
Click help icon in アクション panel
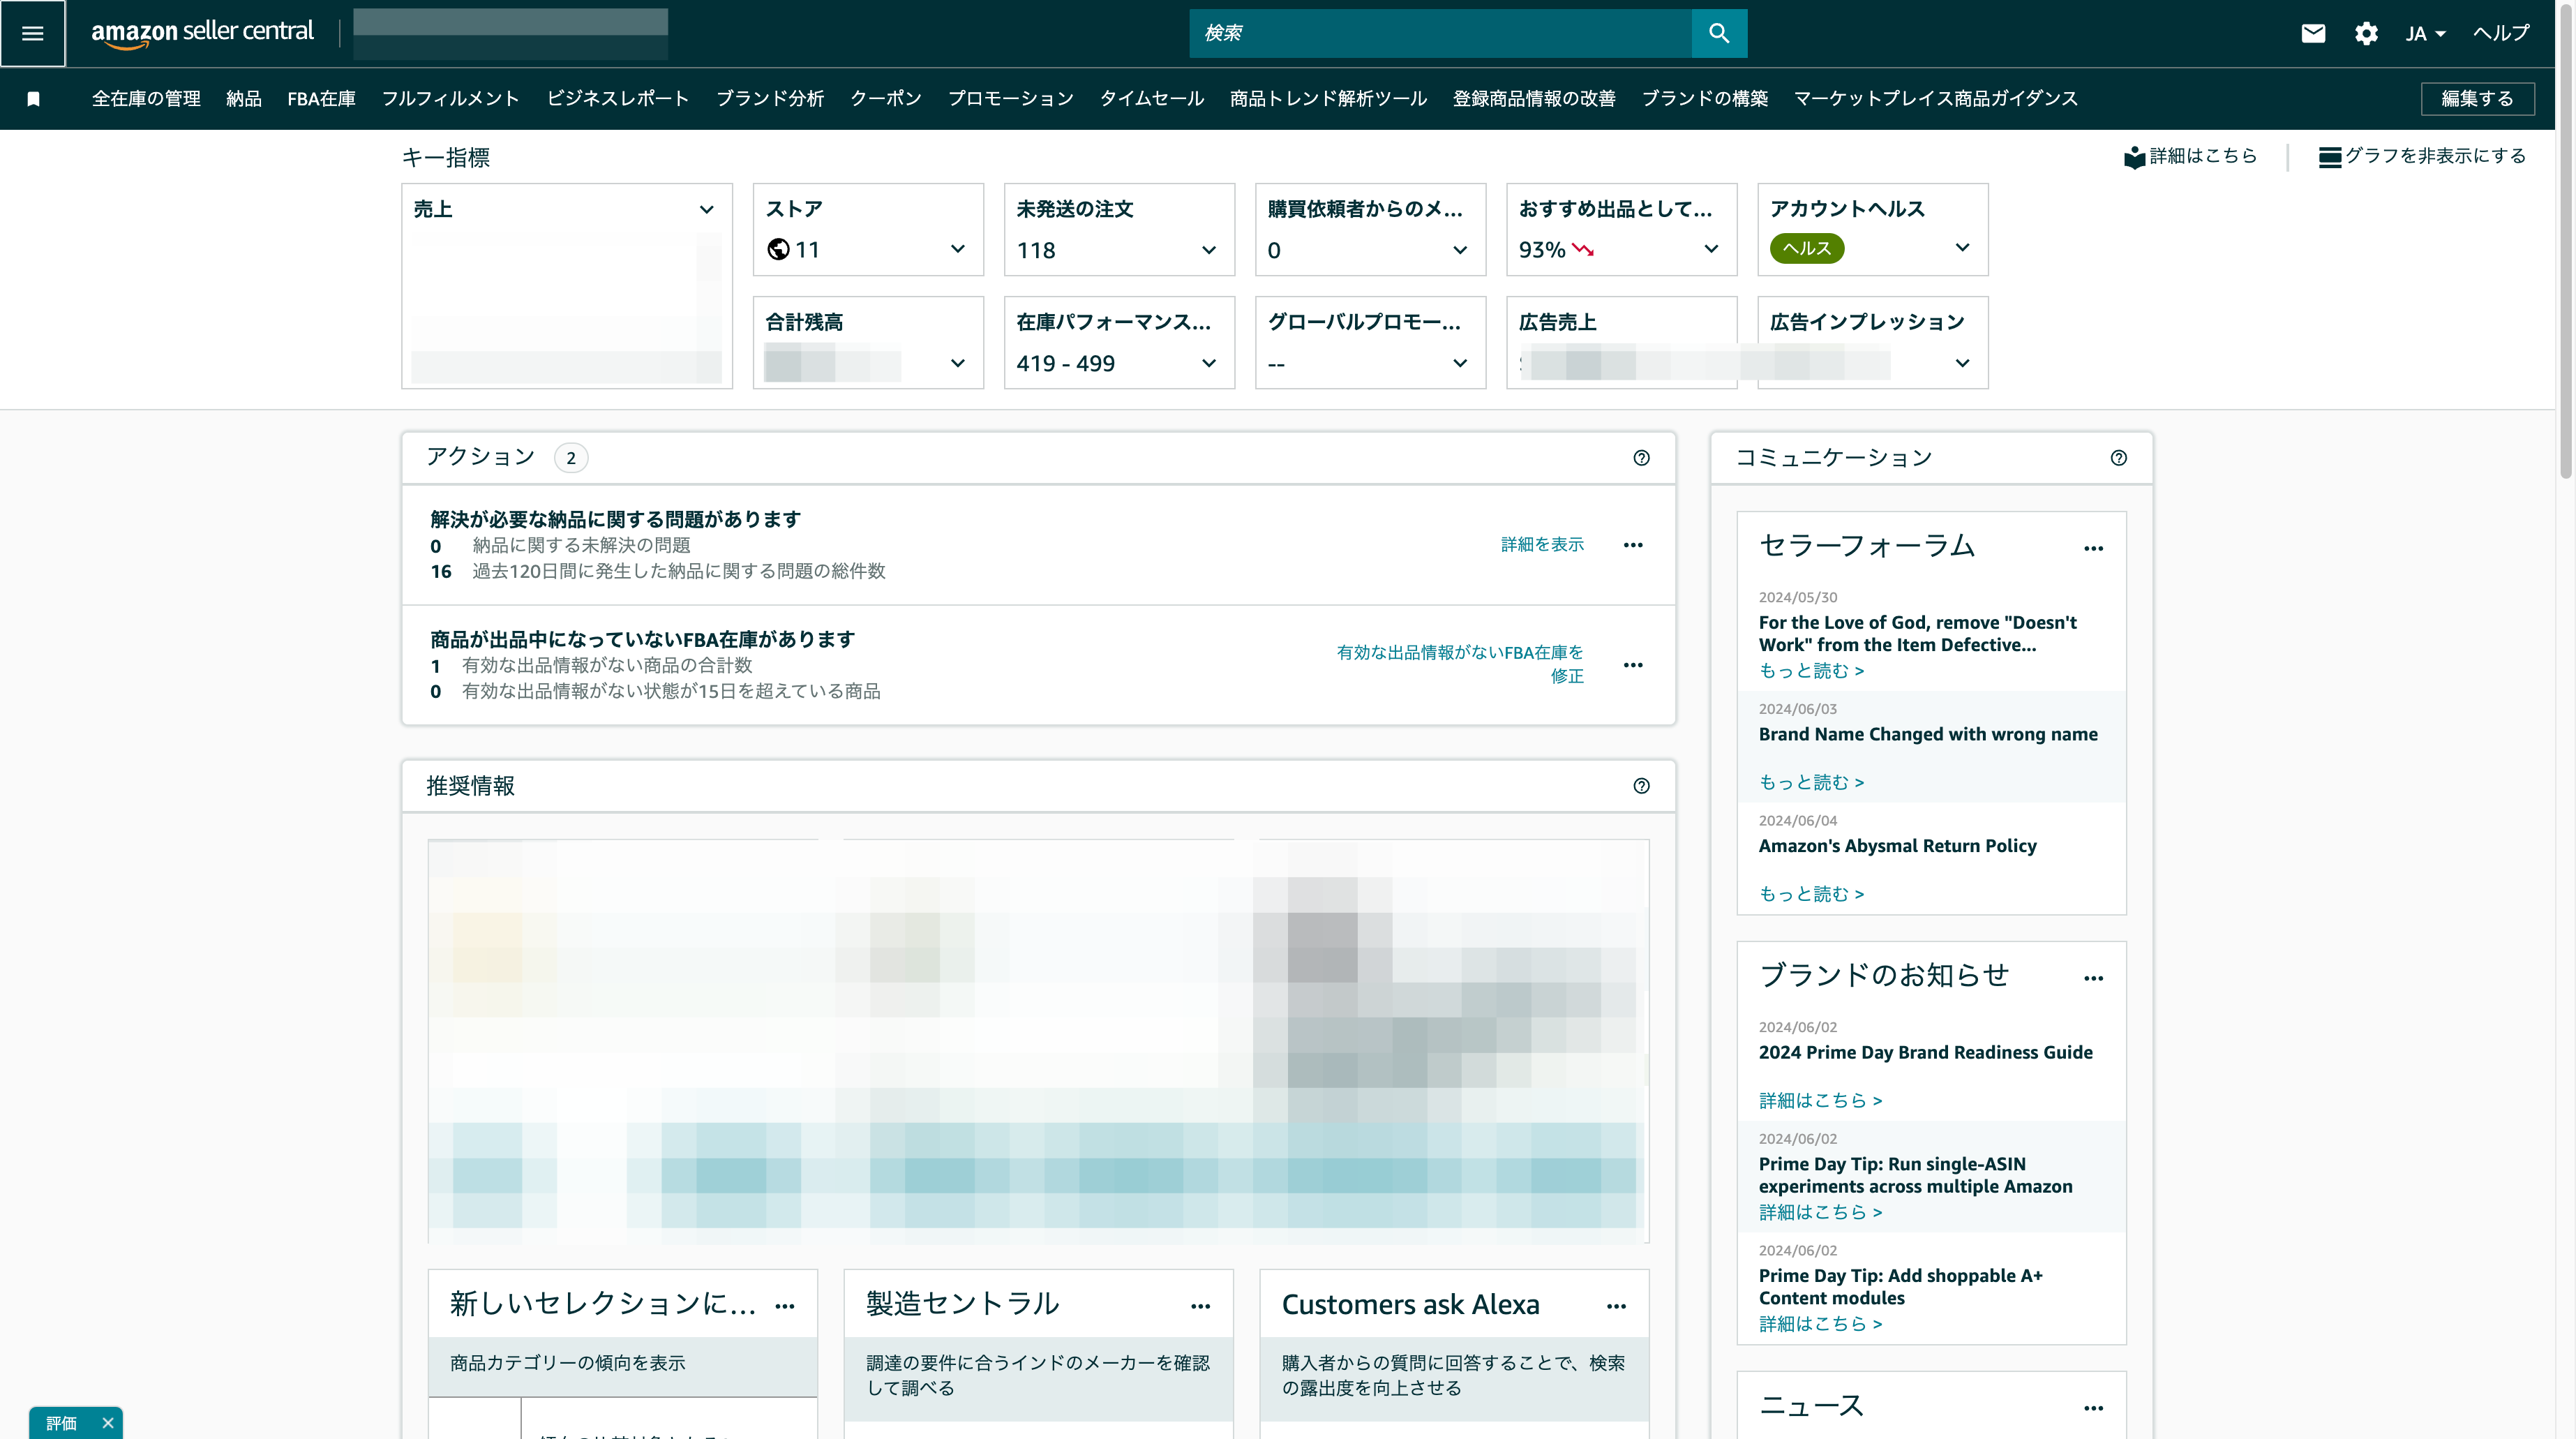coord(1641,458)
